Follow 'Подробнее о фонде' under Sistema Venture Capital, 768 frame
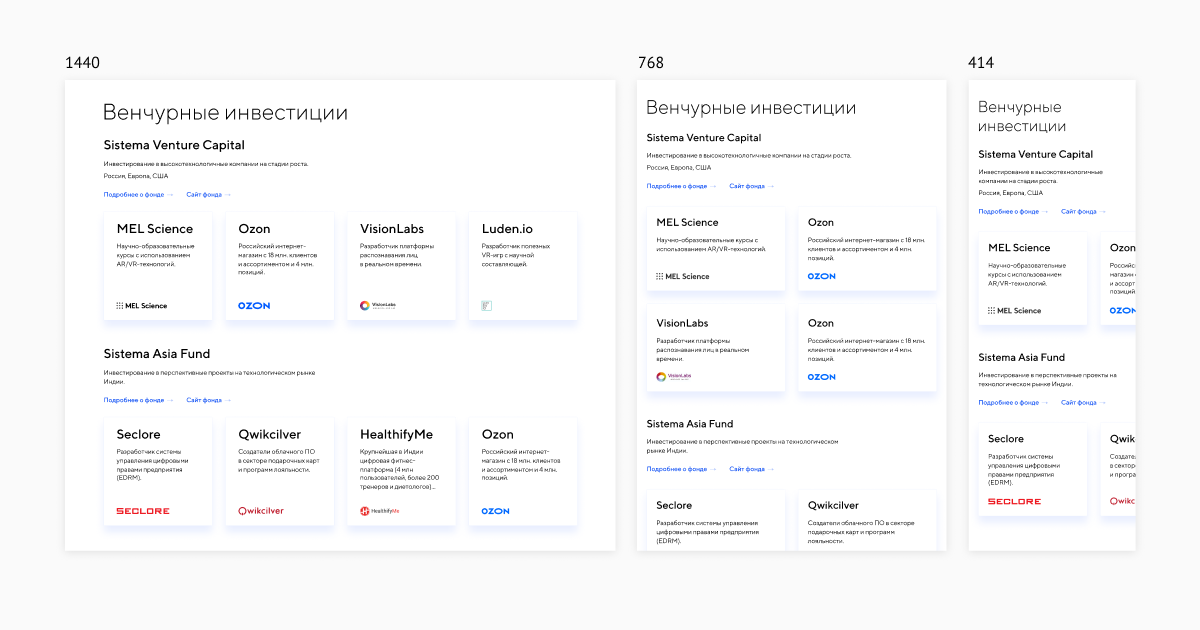Screen dimensions: 1200x630 click(x=682, y=186)
